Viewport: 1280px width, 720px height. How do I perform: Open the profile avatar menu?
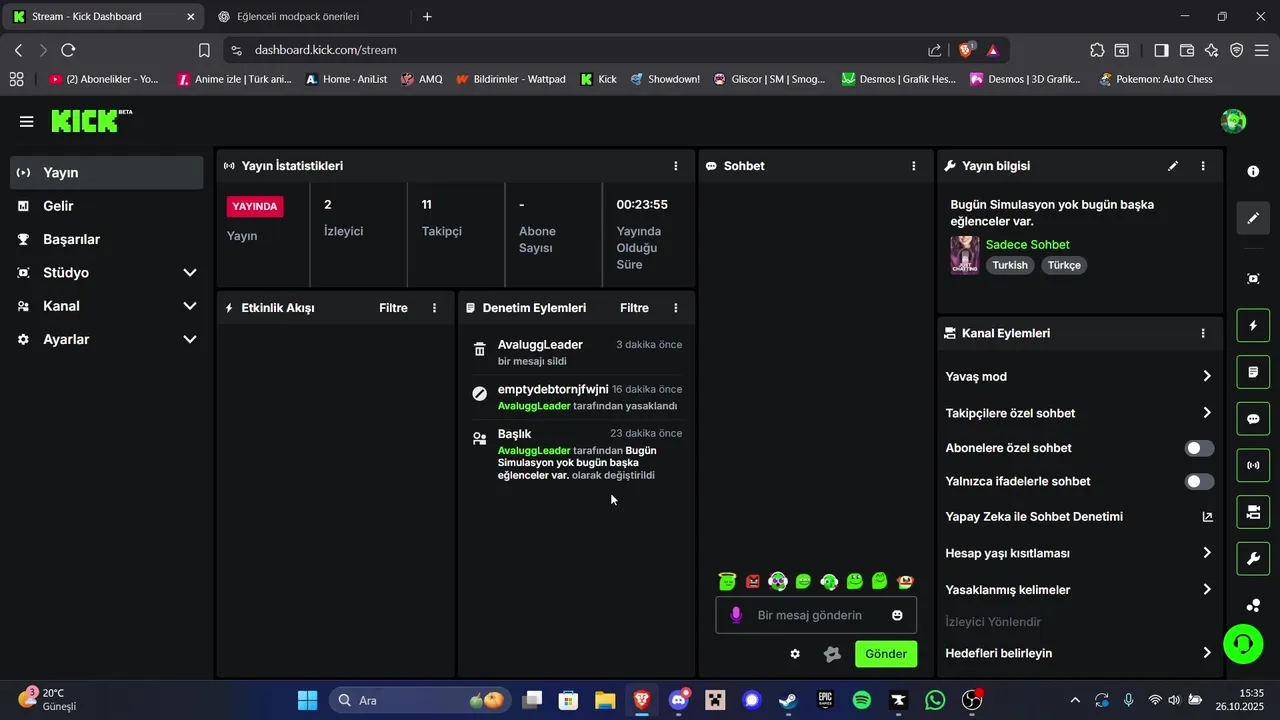[x=1233, y=121]
